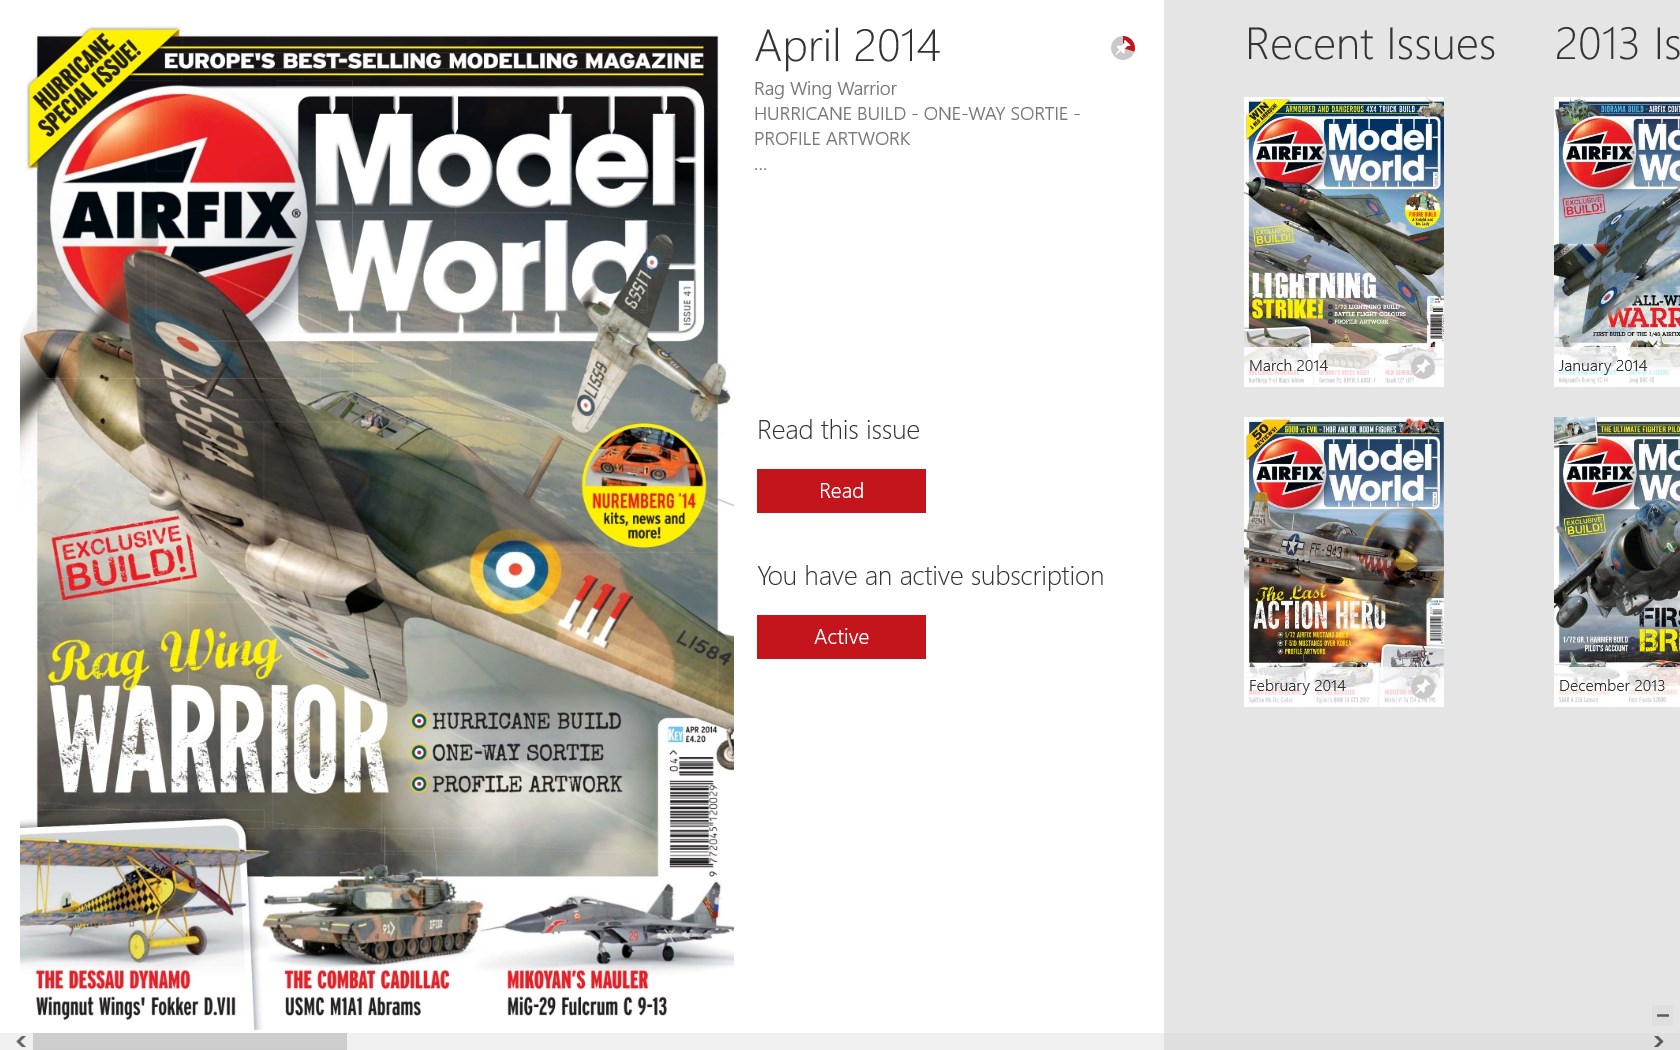Click the 'Rag Wing Warrior' subtitle

click(x=825, y=89)
